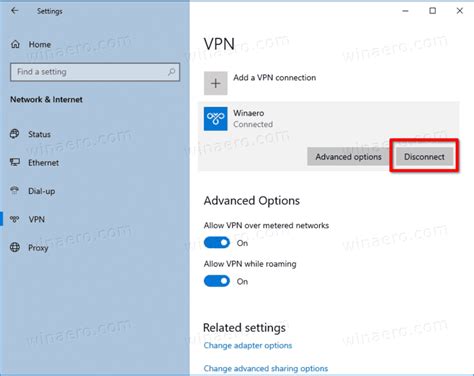The image size is (474, 376).
Task: Toggle Allow VPN while roaming
Action: (x=217, y=281)
